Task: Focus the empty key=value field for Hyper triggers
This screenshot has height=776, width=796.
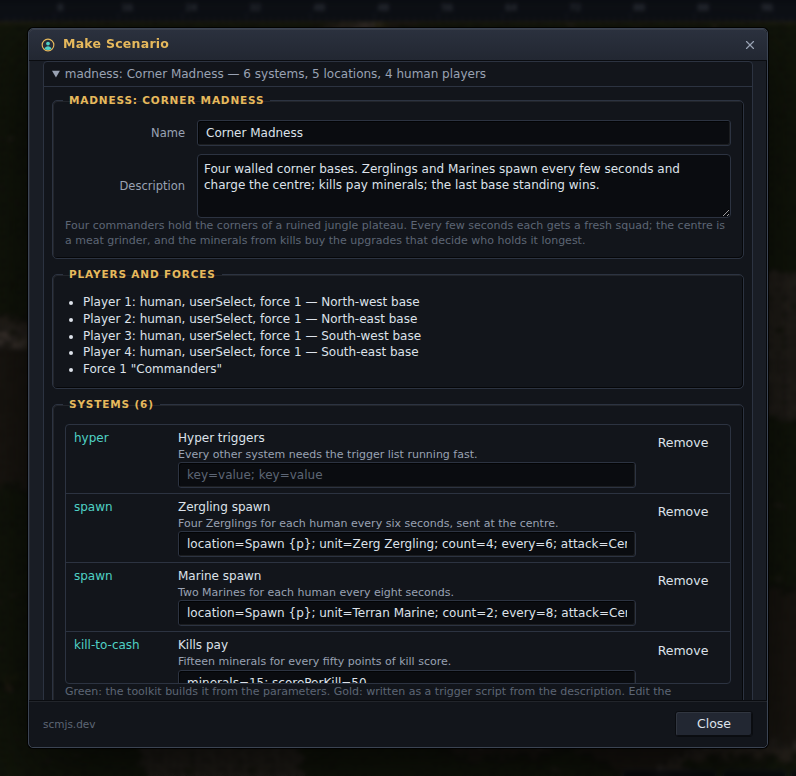Action: point(406,475)
